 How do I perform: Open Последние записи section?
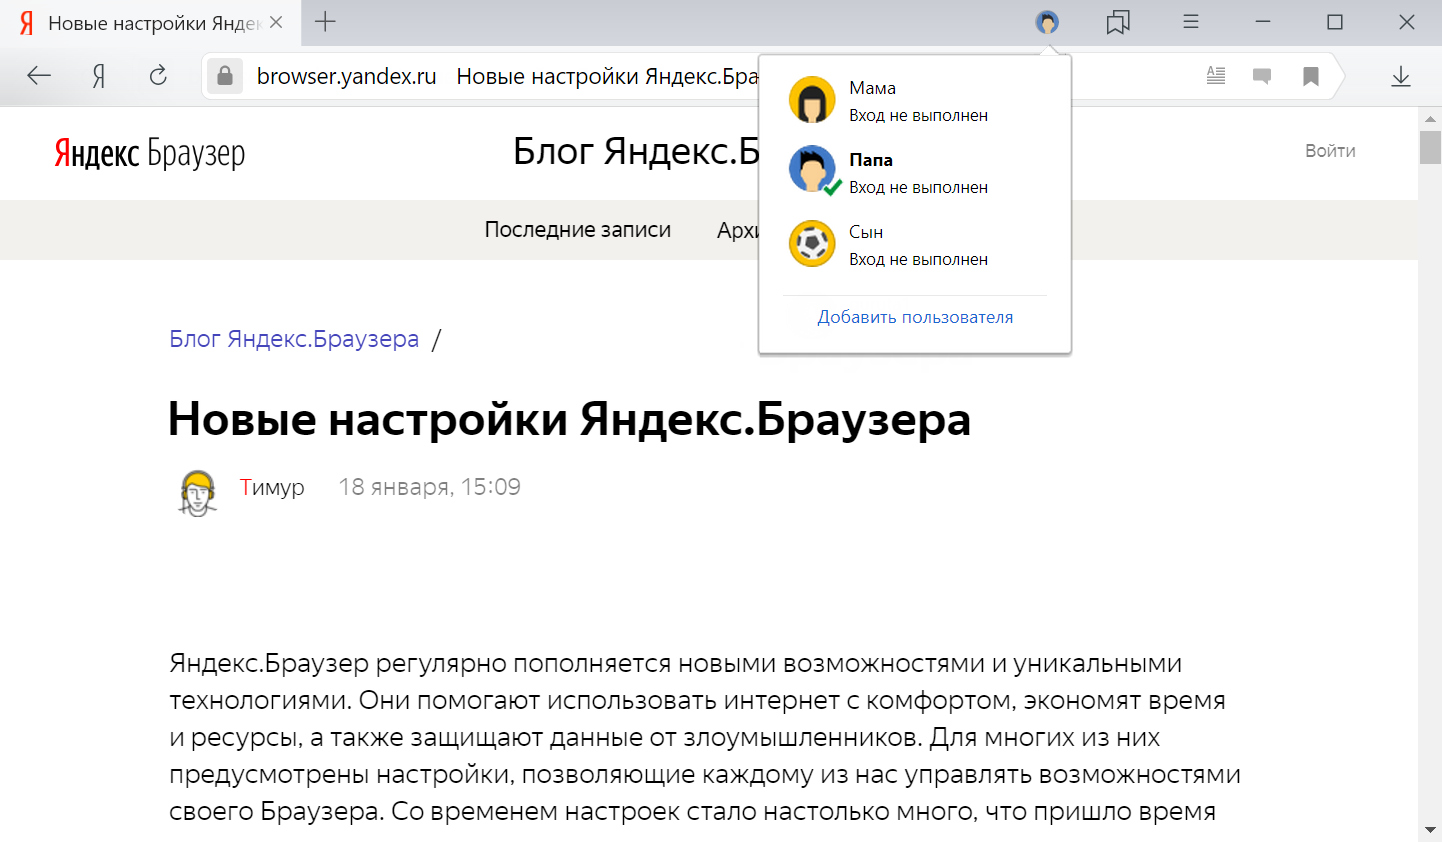point(578,230)
